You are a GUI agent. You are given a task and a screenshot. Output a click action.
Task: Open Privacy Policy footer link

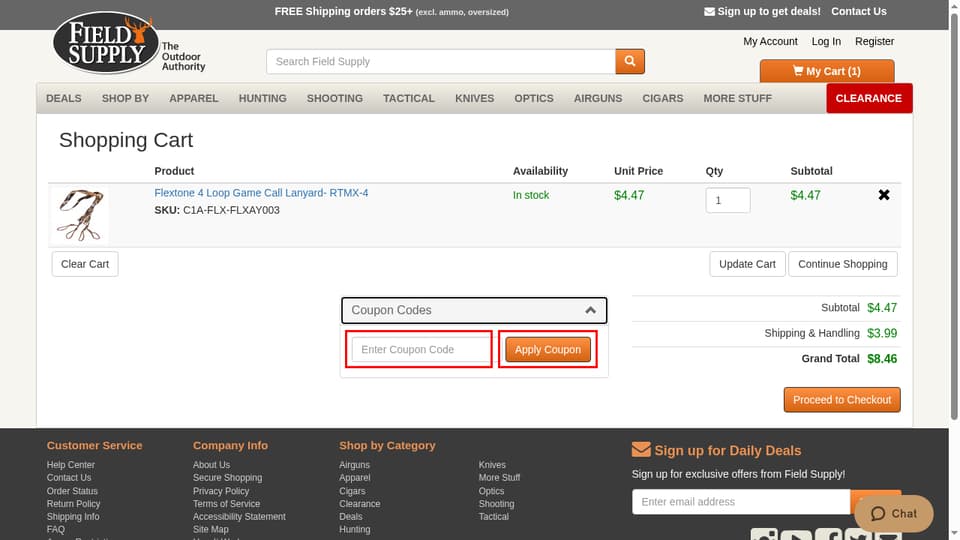221,491
